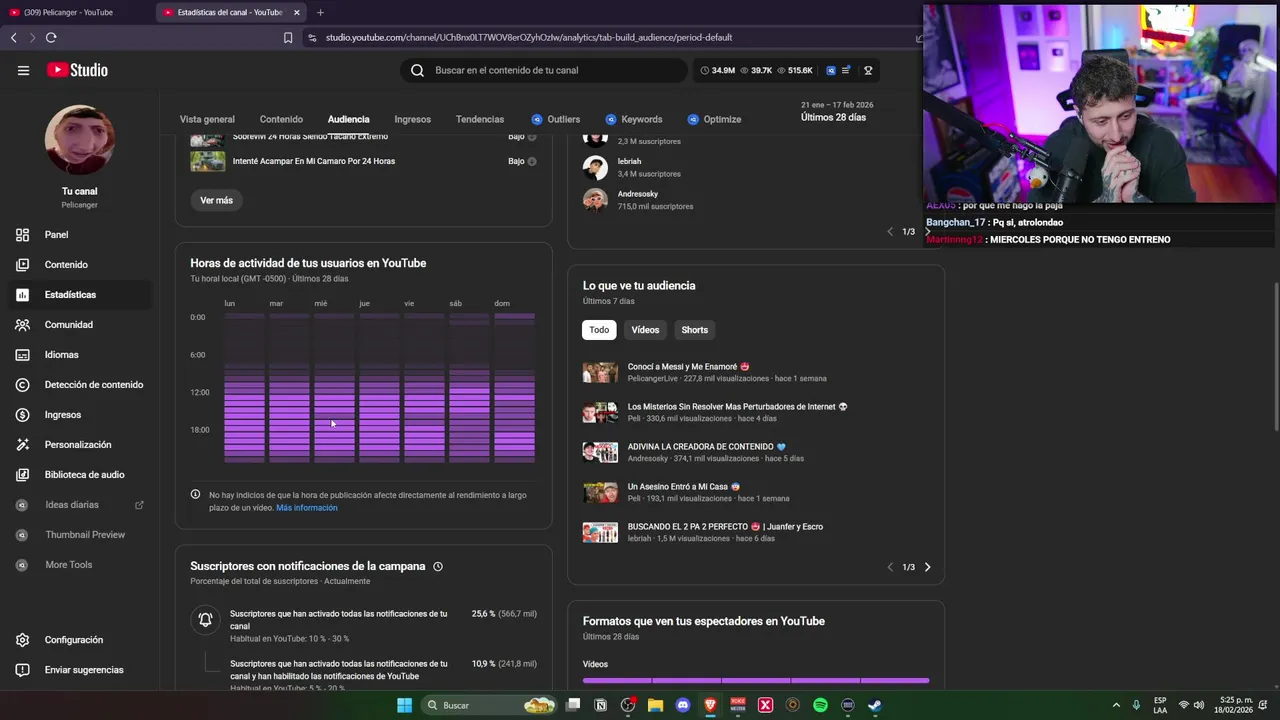Go back with the browser back arrow
Image resolution: width=1280 pixels, height=720 pixels.
(x=13, y=37)
